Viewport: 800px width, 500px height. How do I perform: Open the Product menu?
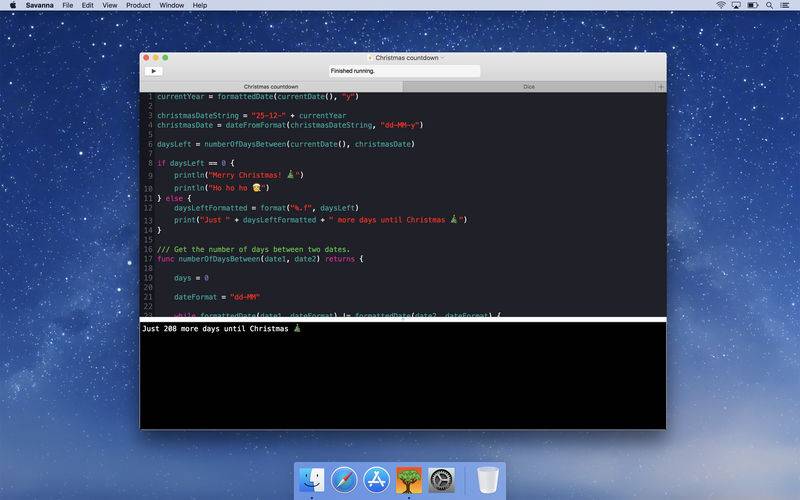point(138,5)
